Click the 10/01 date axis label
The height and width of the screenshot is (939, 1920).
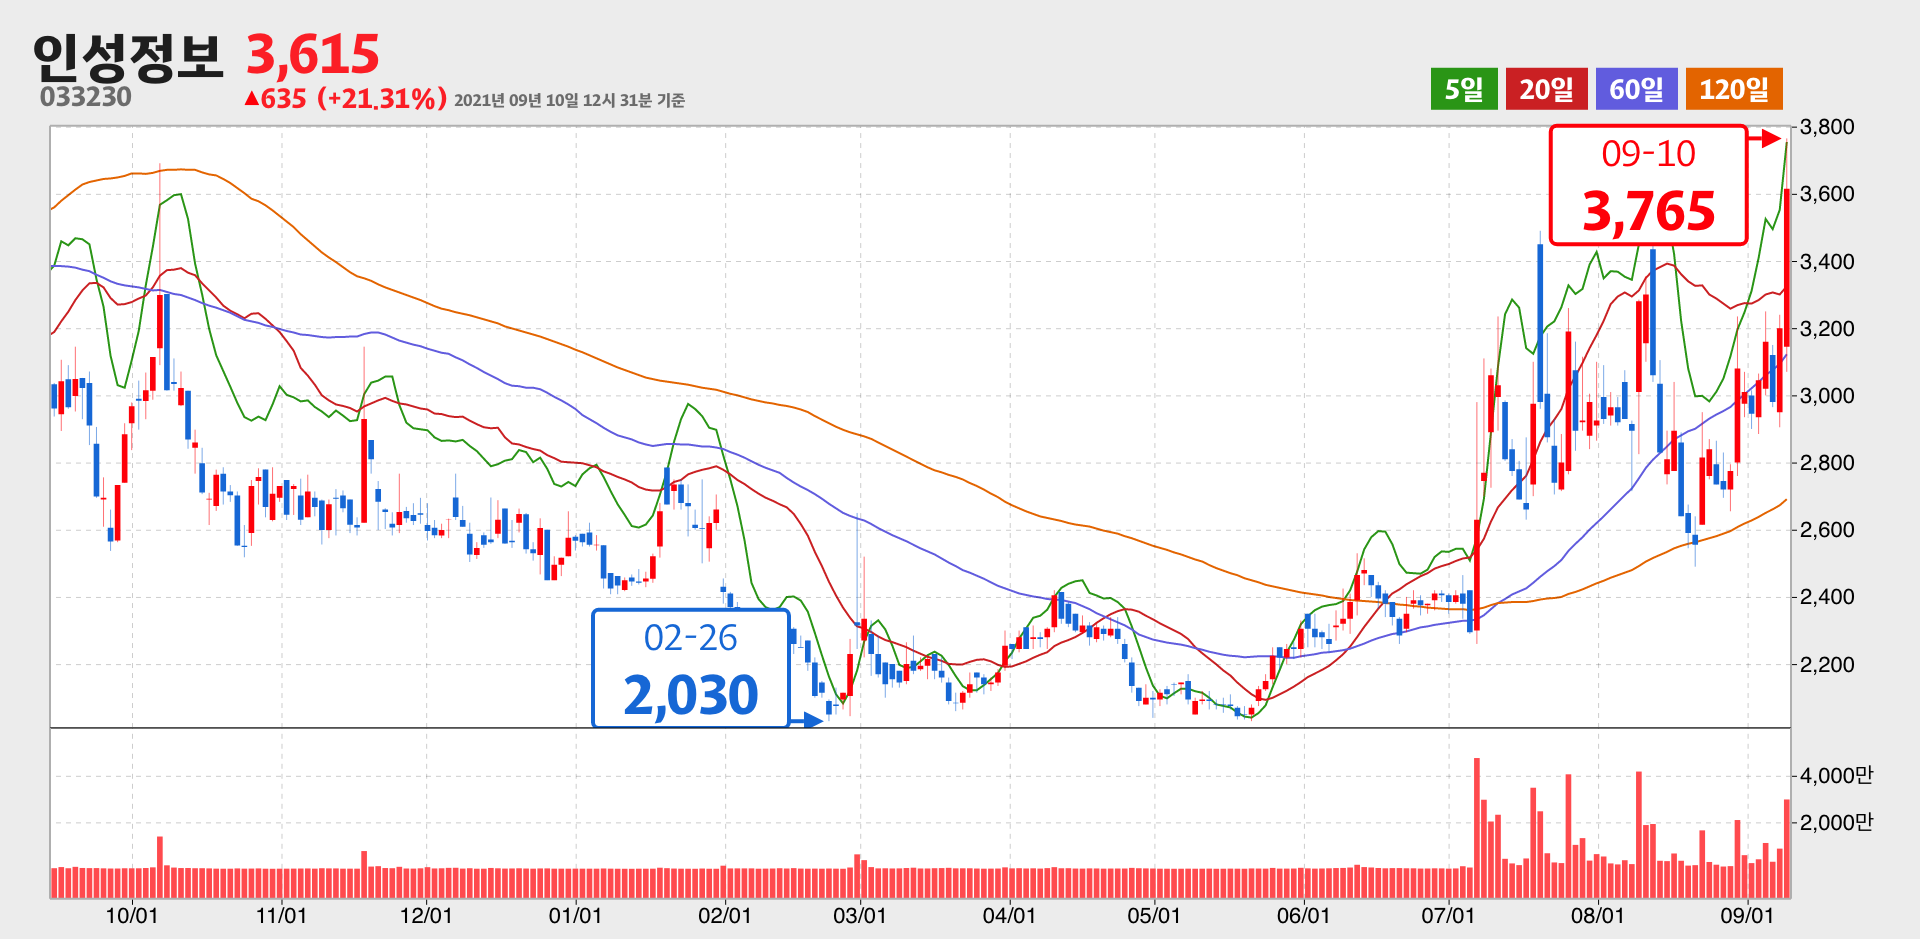(x=132, y=916)
